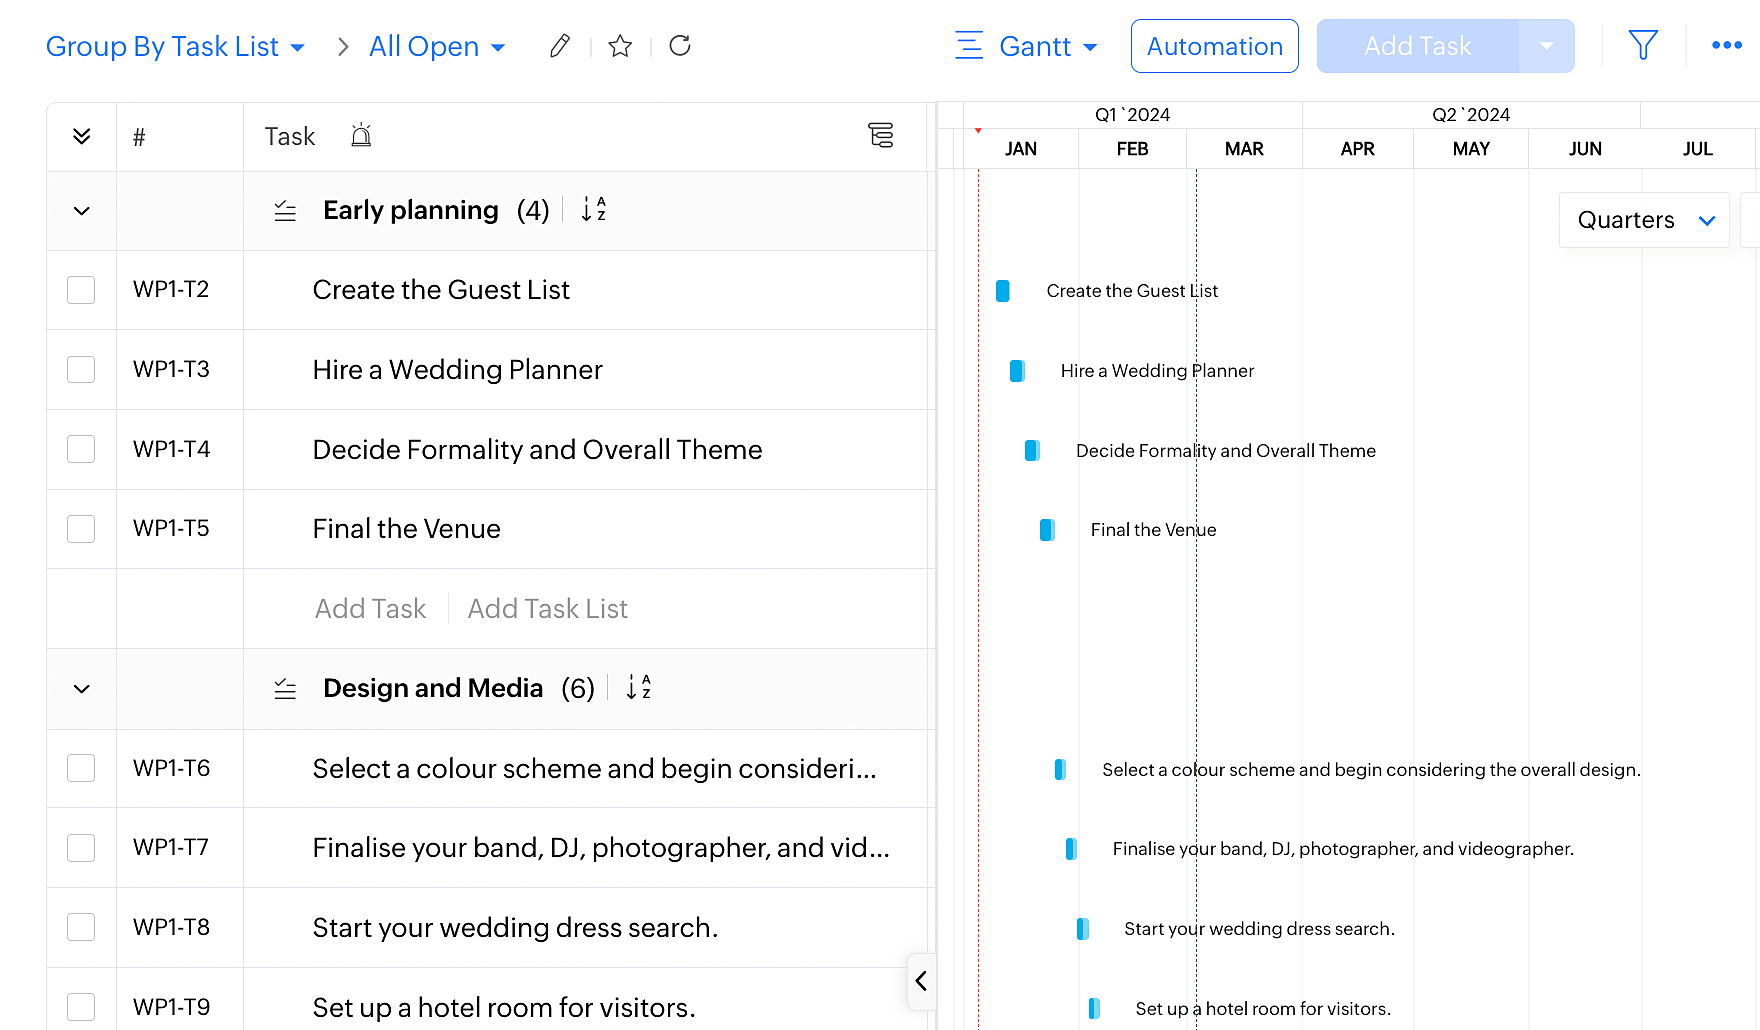This screenshot has height=1030, width=1760.
Task: Collapse the Early planning task list
Action: click(x=82, y=211)
